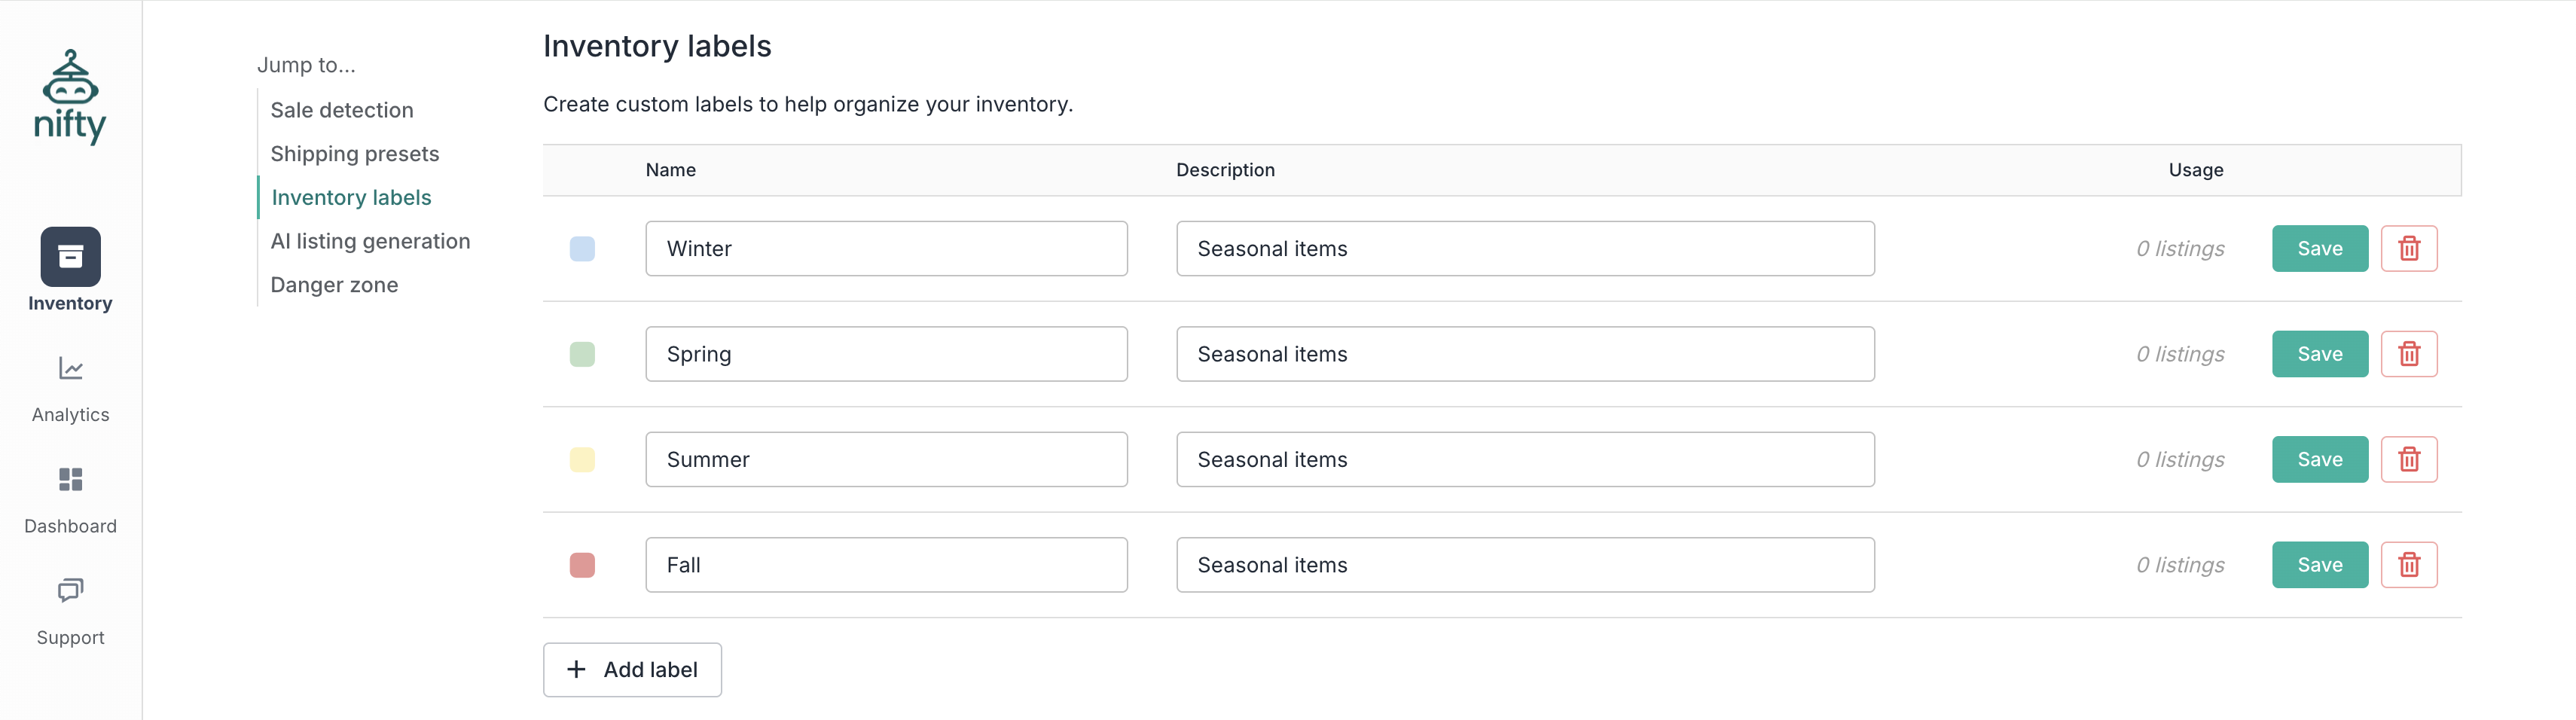This screenshot has width=2576, height=720.
Task: Jump to Danger zone section
Action: [334, 285]
